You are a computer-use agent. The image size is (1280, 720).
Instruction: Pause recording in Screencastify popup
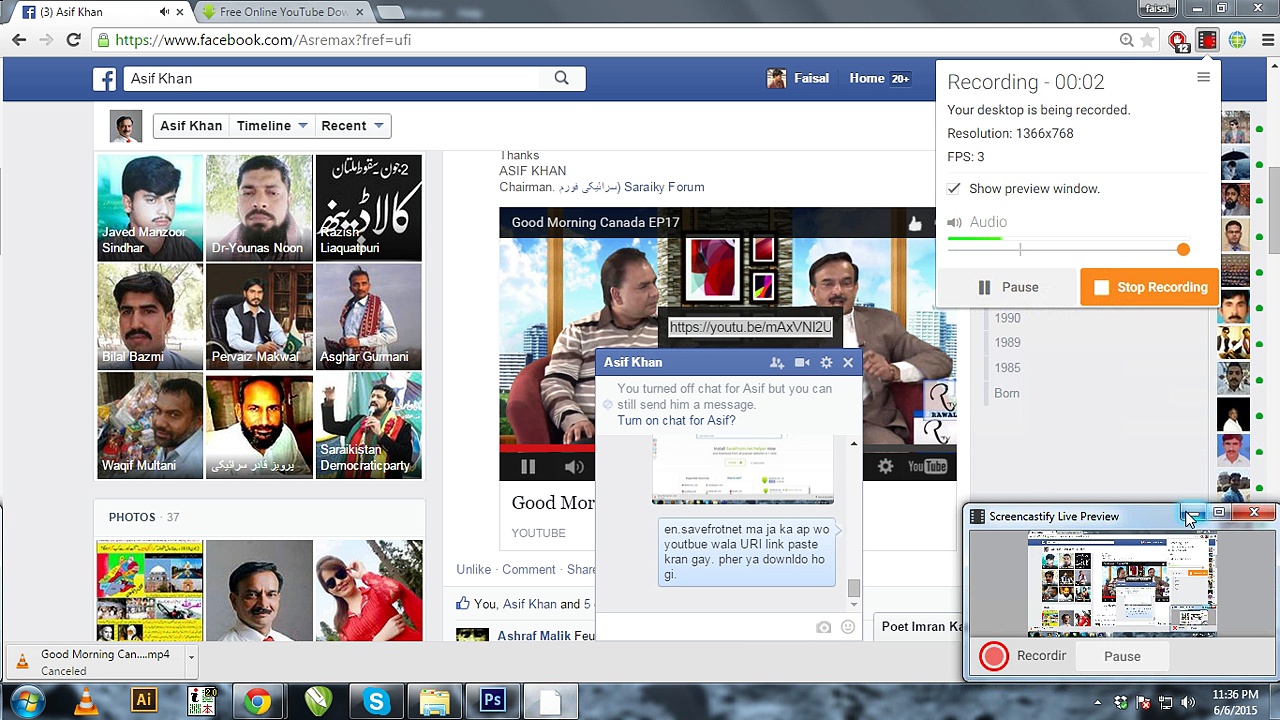click(x=1008, y=287)
